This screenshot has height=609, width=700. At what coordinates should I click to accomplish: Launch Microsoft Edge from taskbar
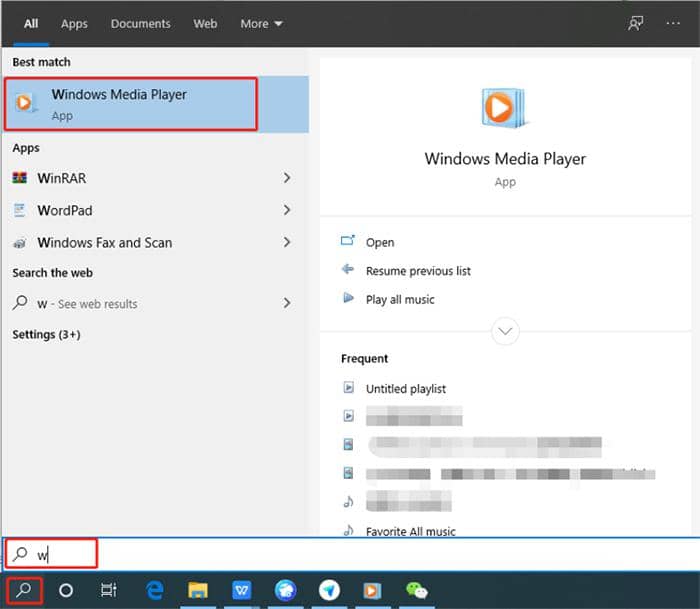click(154, 590)
